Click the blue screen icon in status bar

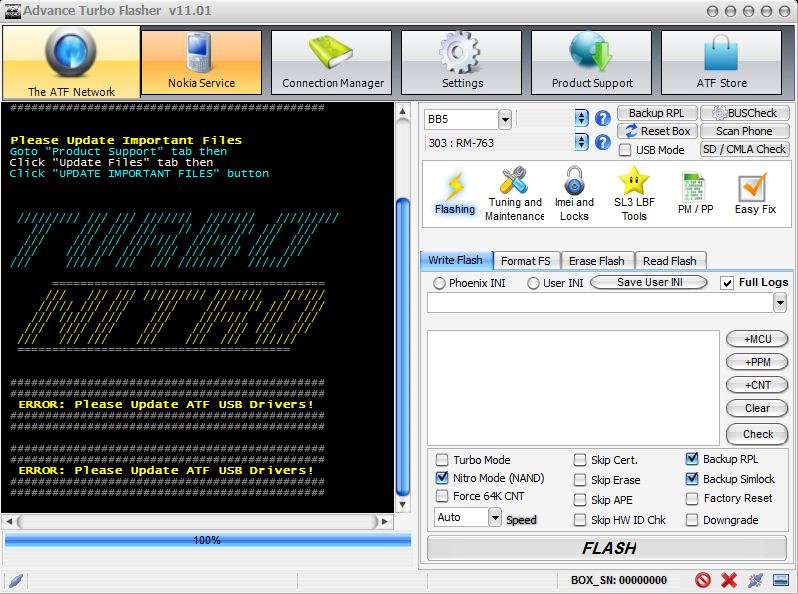coord(780,580)
